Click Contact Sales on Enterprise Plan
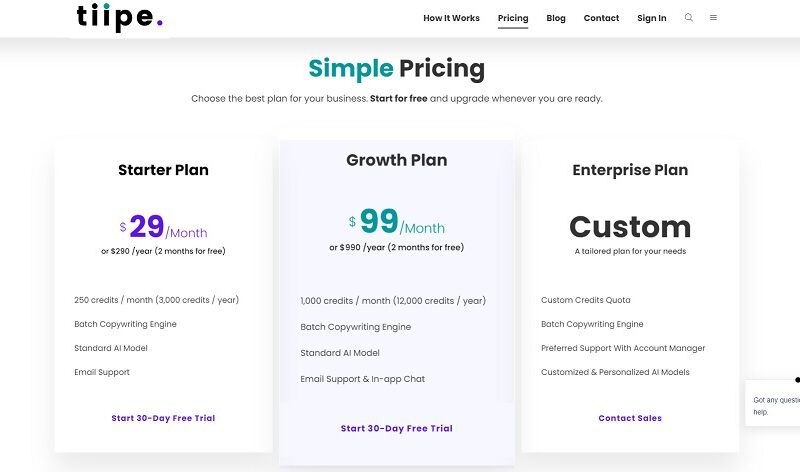 (x=630, y=418)
